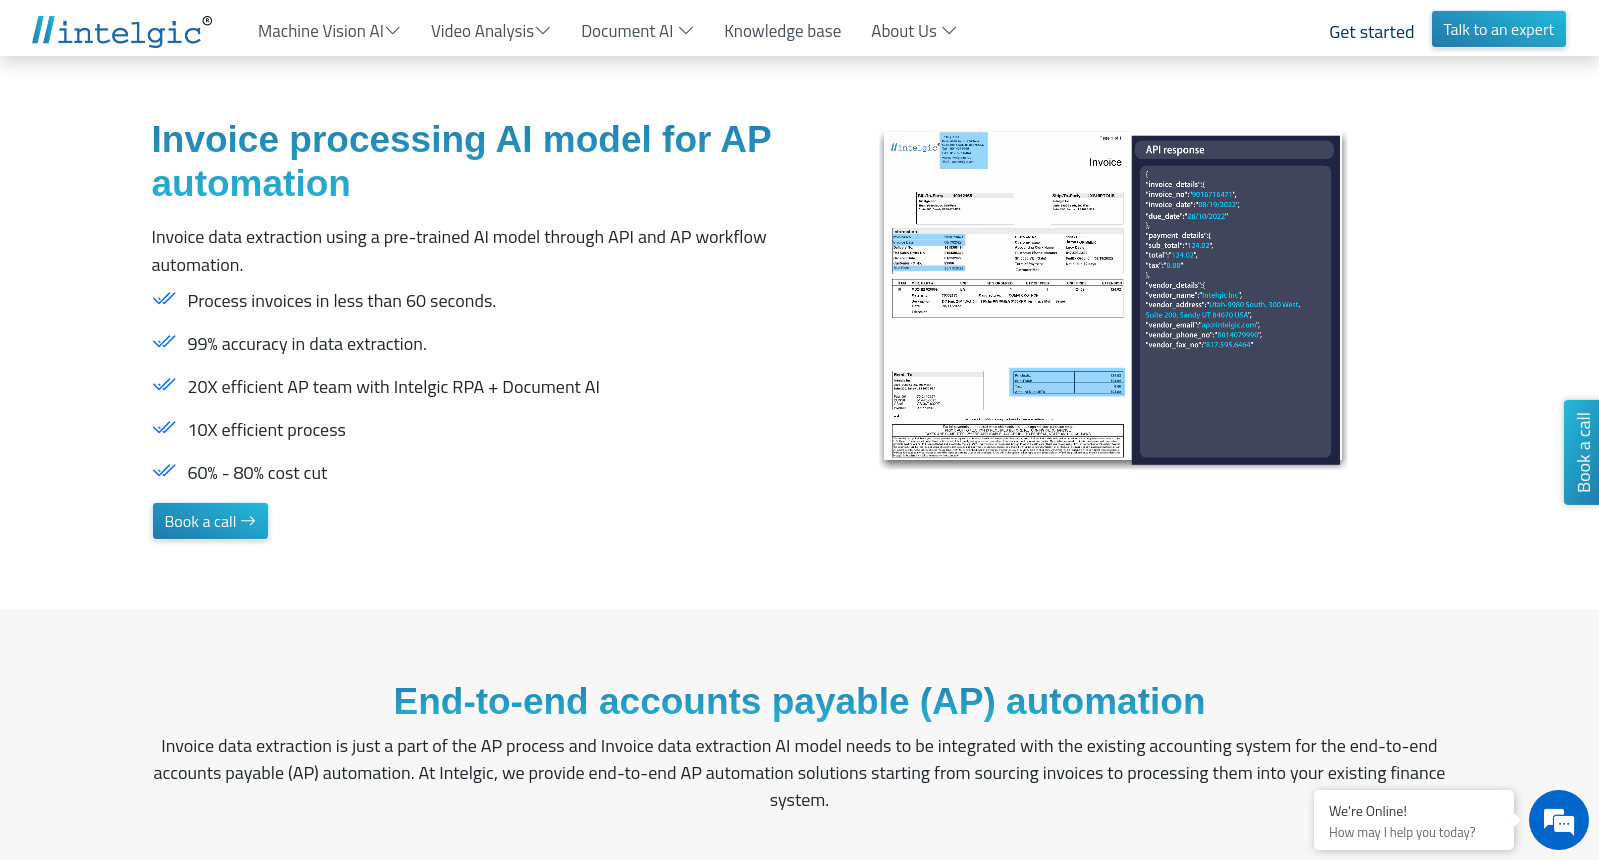
Task: Click the text '99% accuracy in data extraction.'
Action: 307,344
